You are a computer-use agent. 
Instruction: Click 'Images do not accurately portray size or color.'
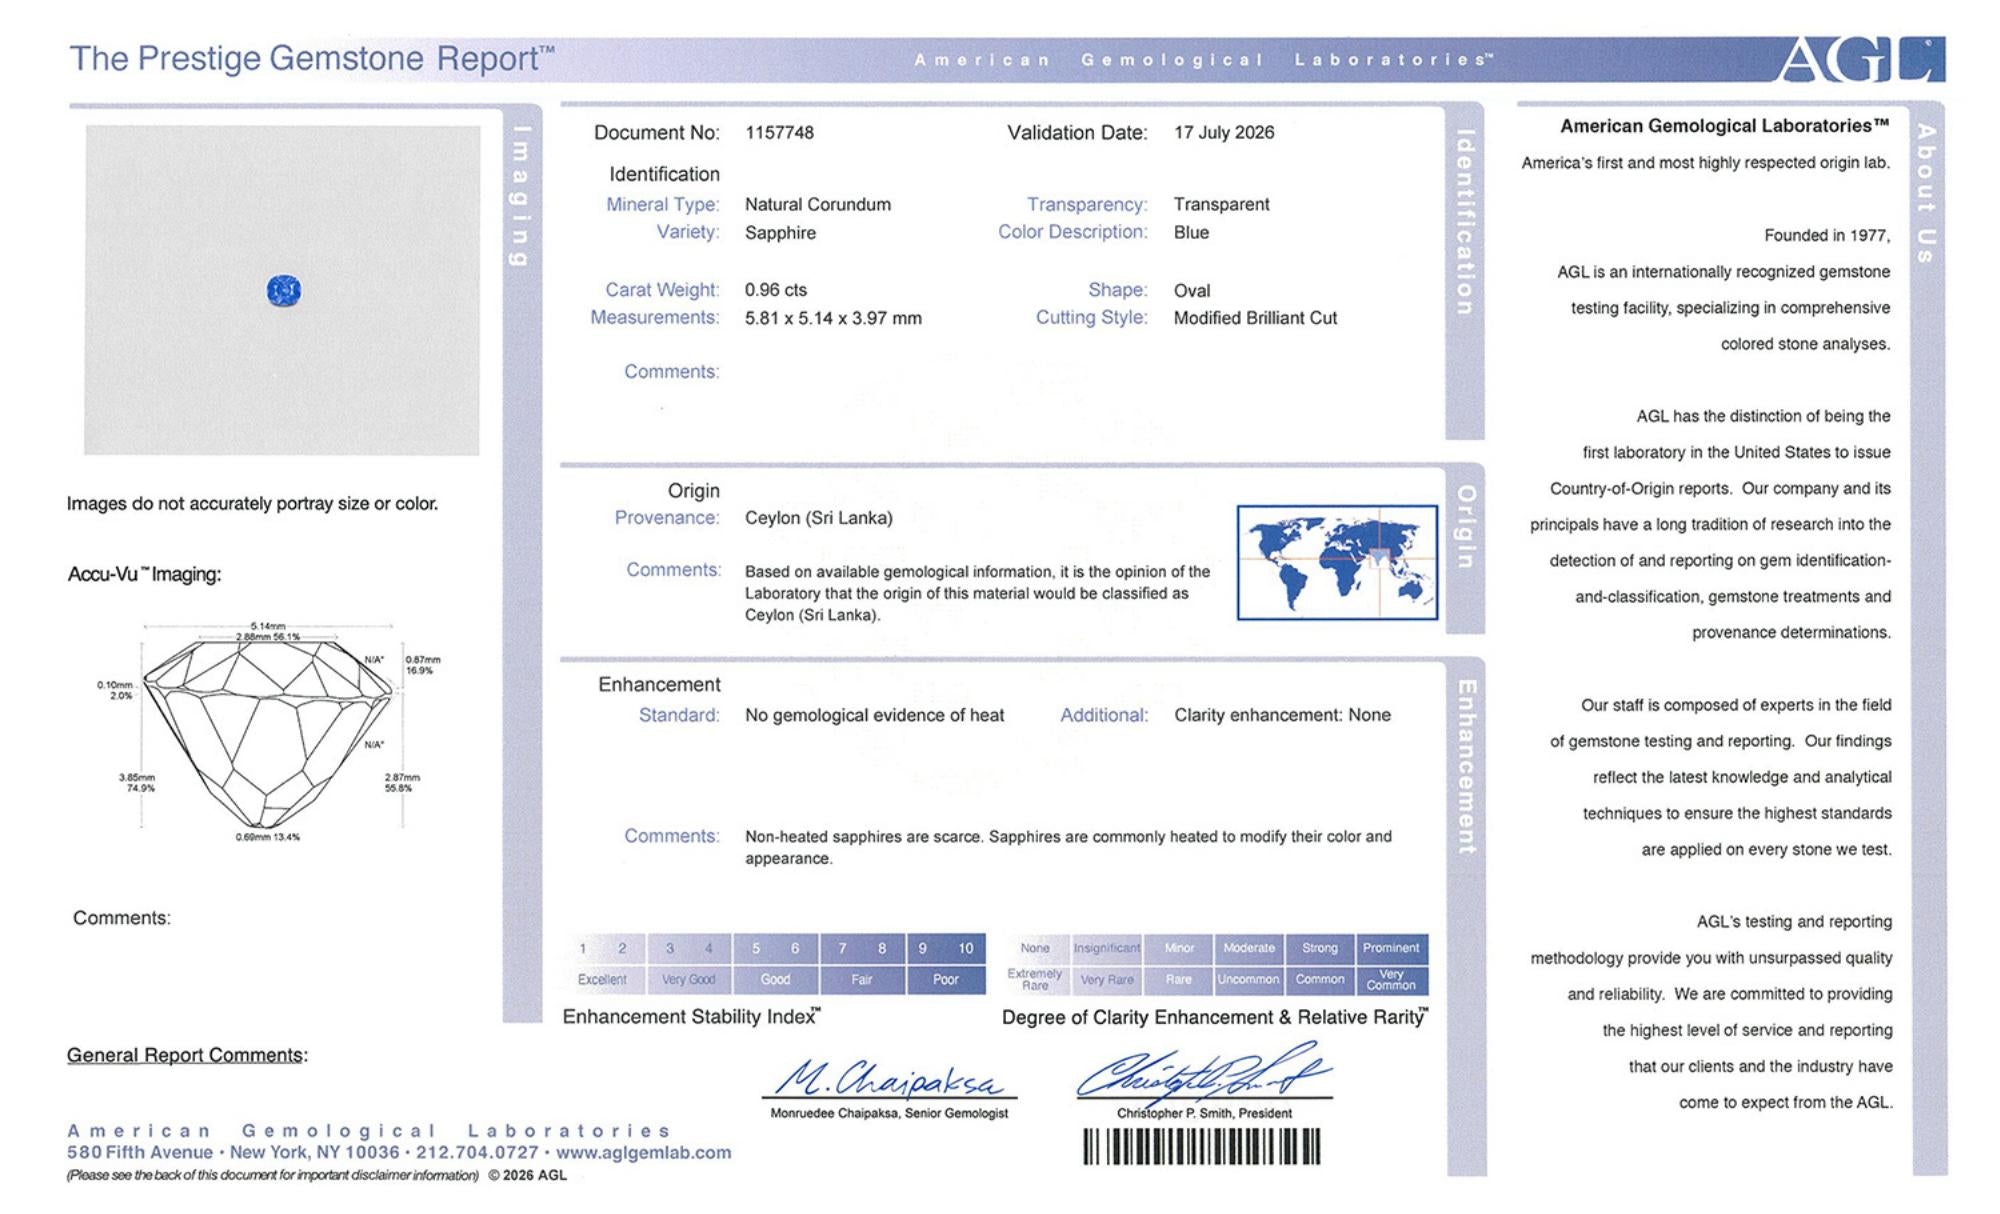point(252,504)
